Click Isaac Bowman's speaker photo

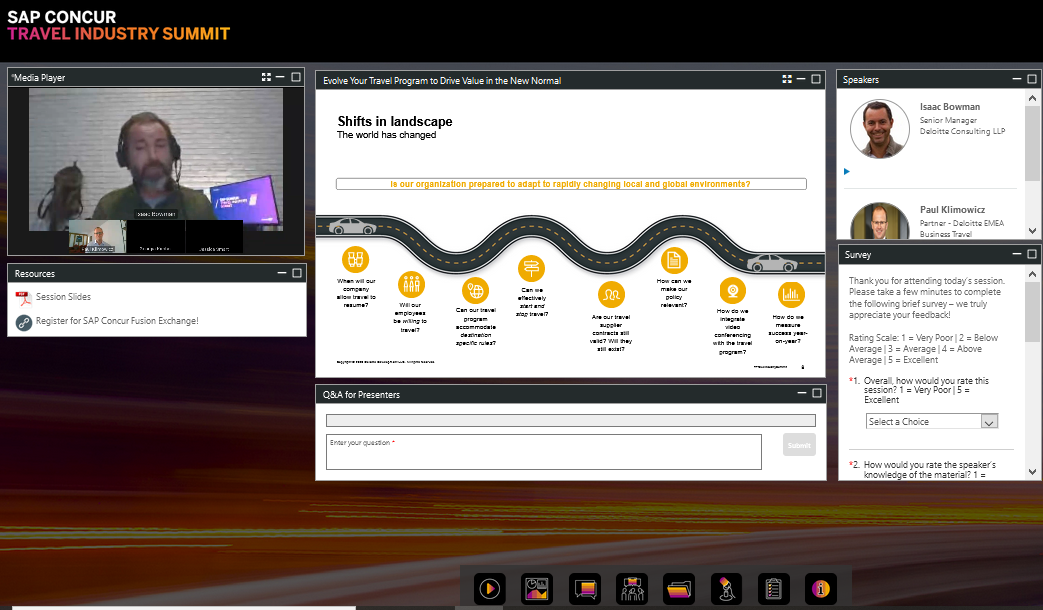[879, 129]
